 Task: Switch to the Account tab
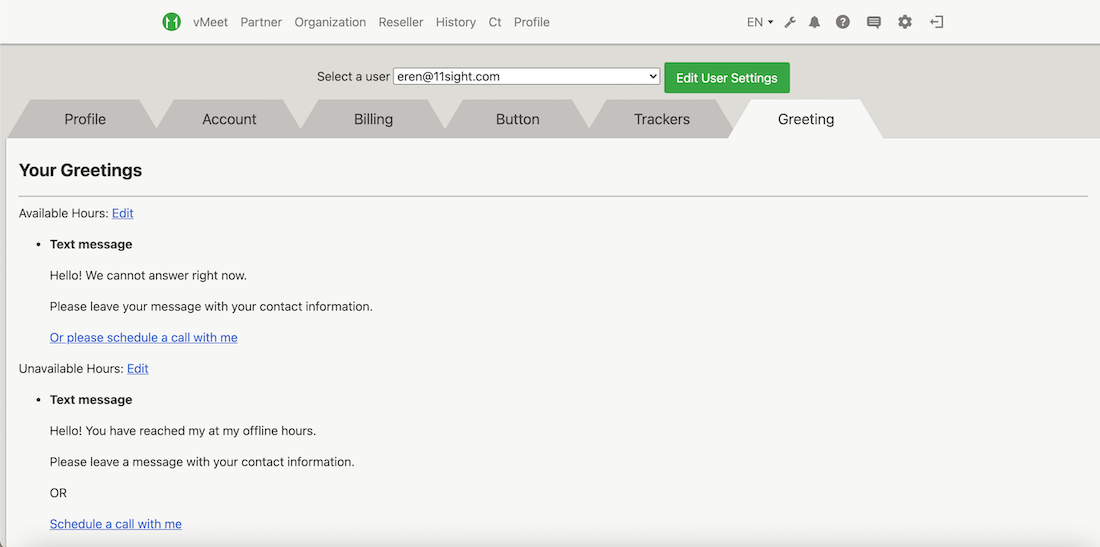pos(229,119)
